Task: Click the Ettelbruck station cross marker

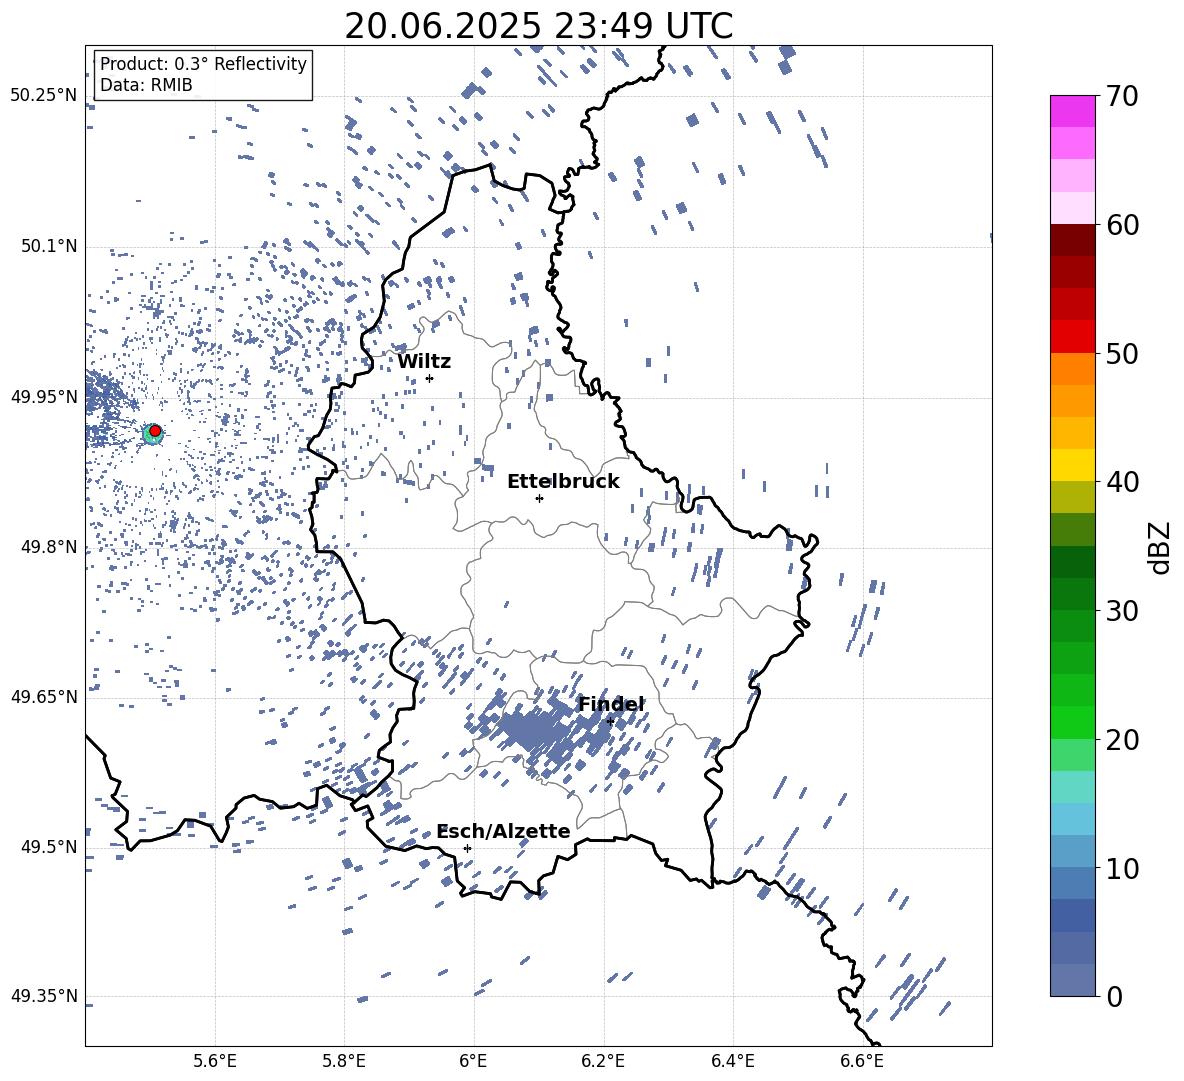Action: [x=539, y=498]
